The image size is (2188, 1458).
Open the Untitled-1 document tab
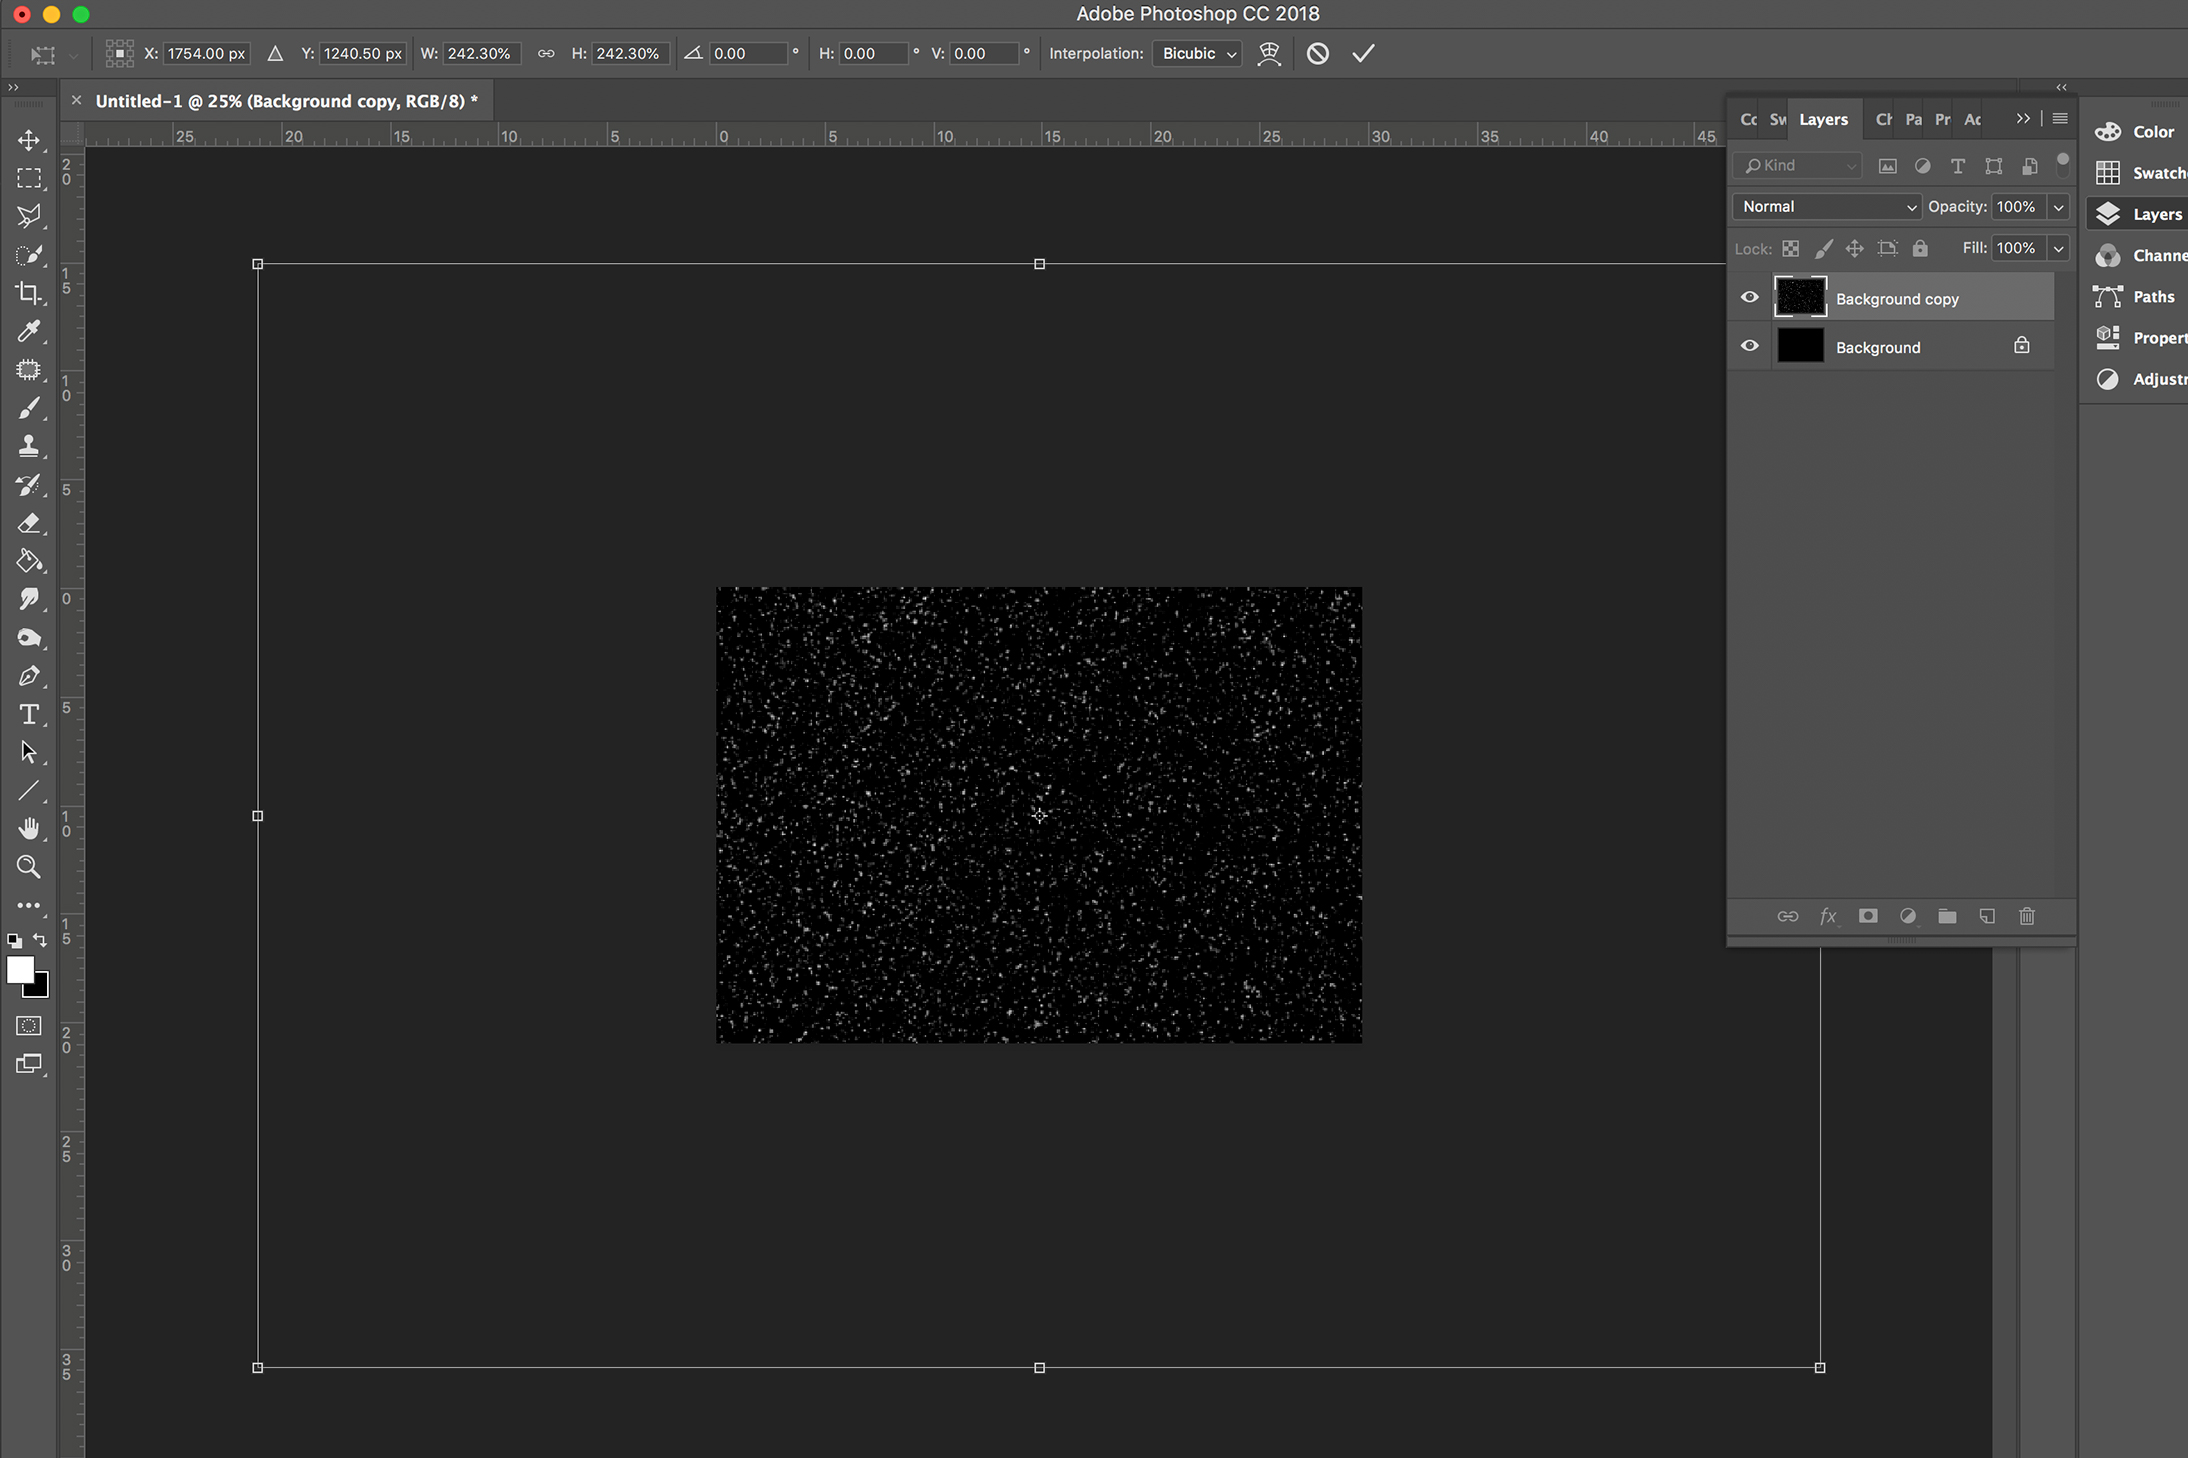[286, 101]
